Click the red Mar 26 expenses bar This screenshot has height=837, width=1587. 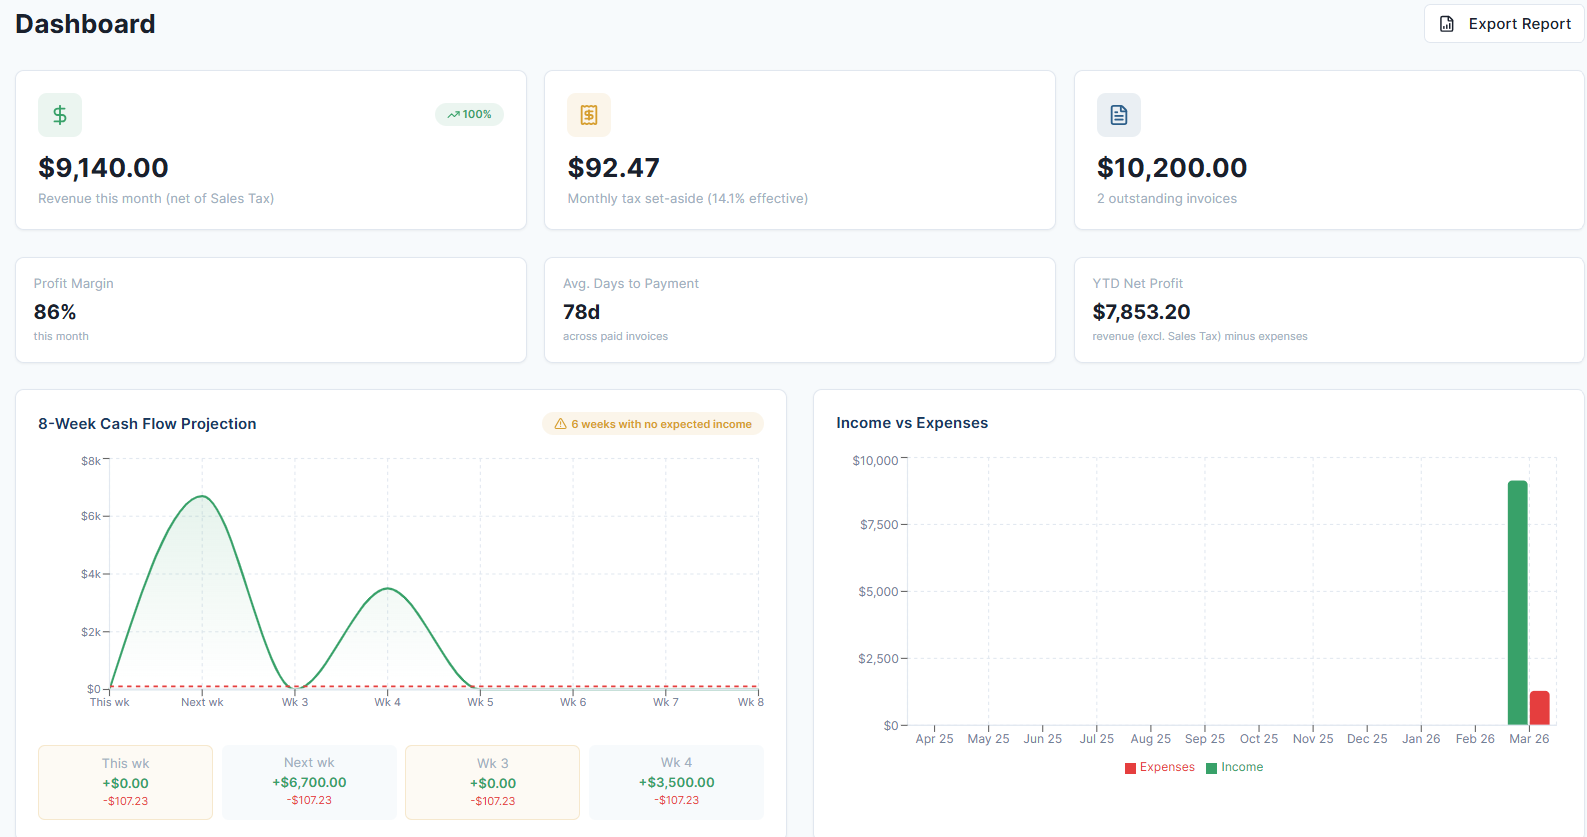(x=1539, y=708)
